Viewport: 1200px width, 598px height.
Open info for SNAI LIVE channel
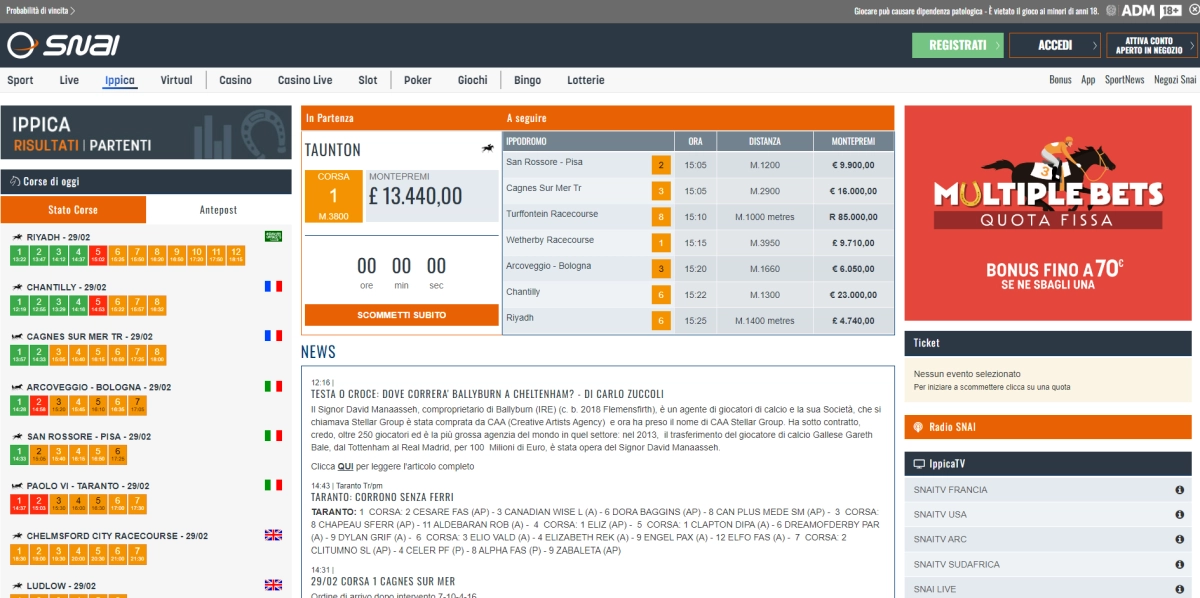pos(1179,590)
